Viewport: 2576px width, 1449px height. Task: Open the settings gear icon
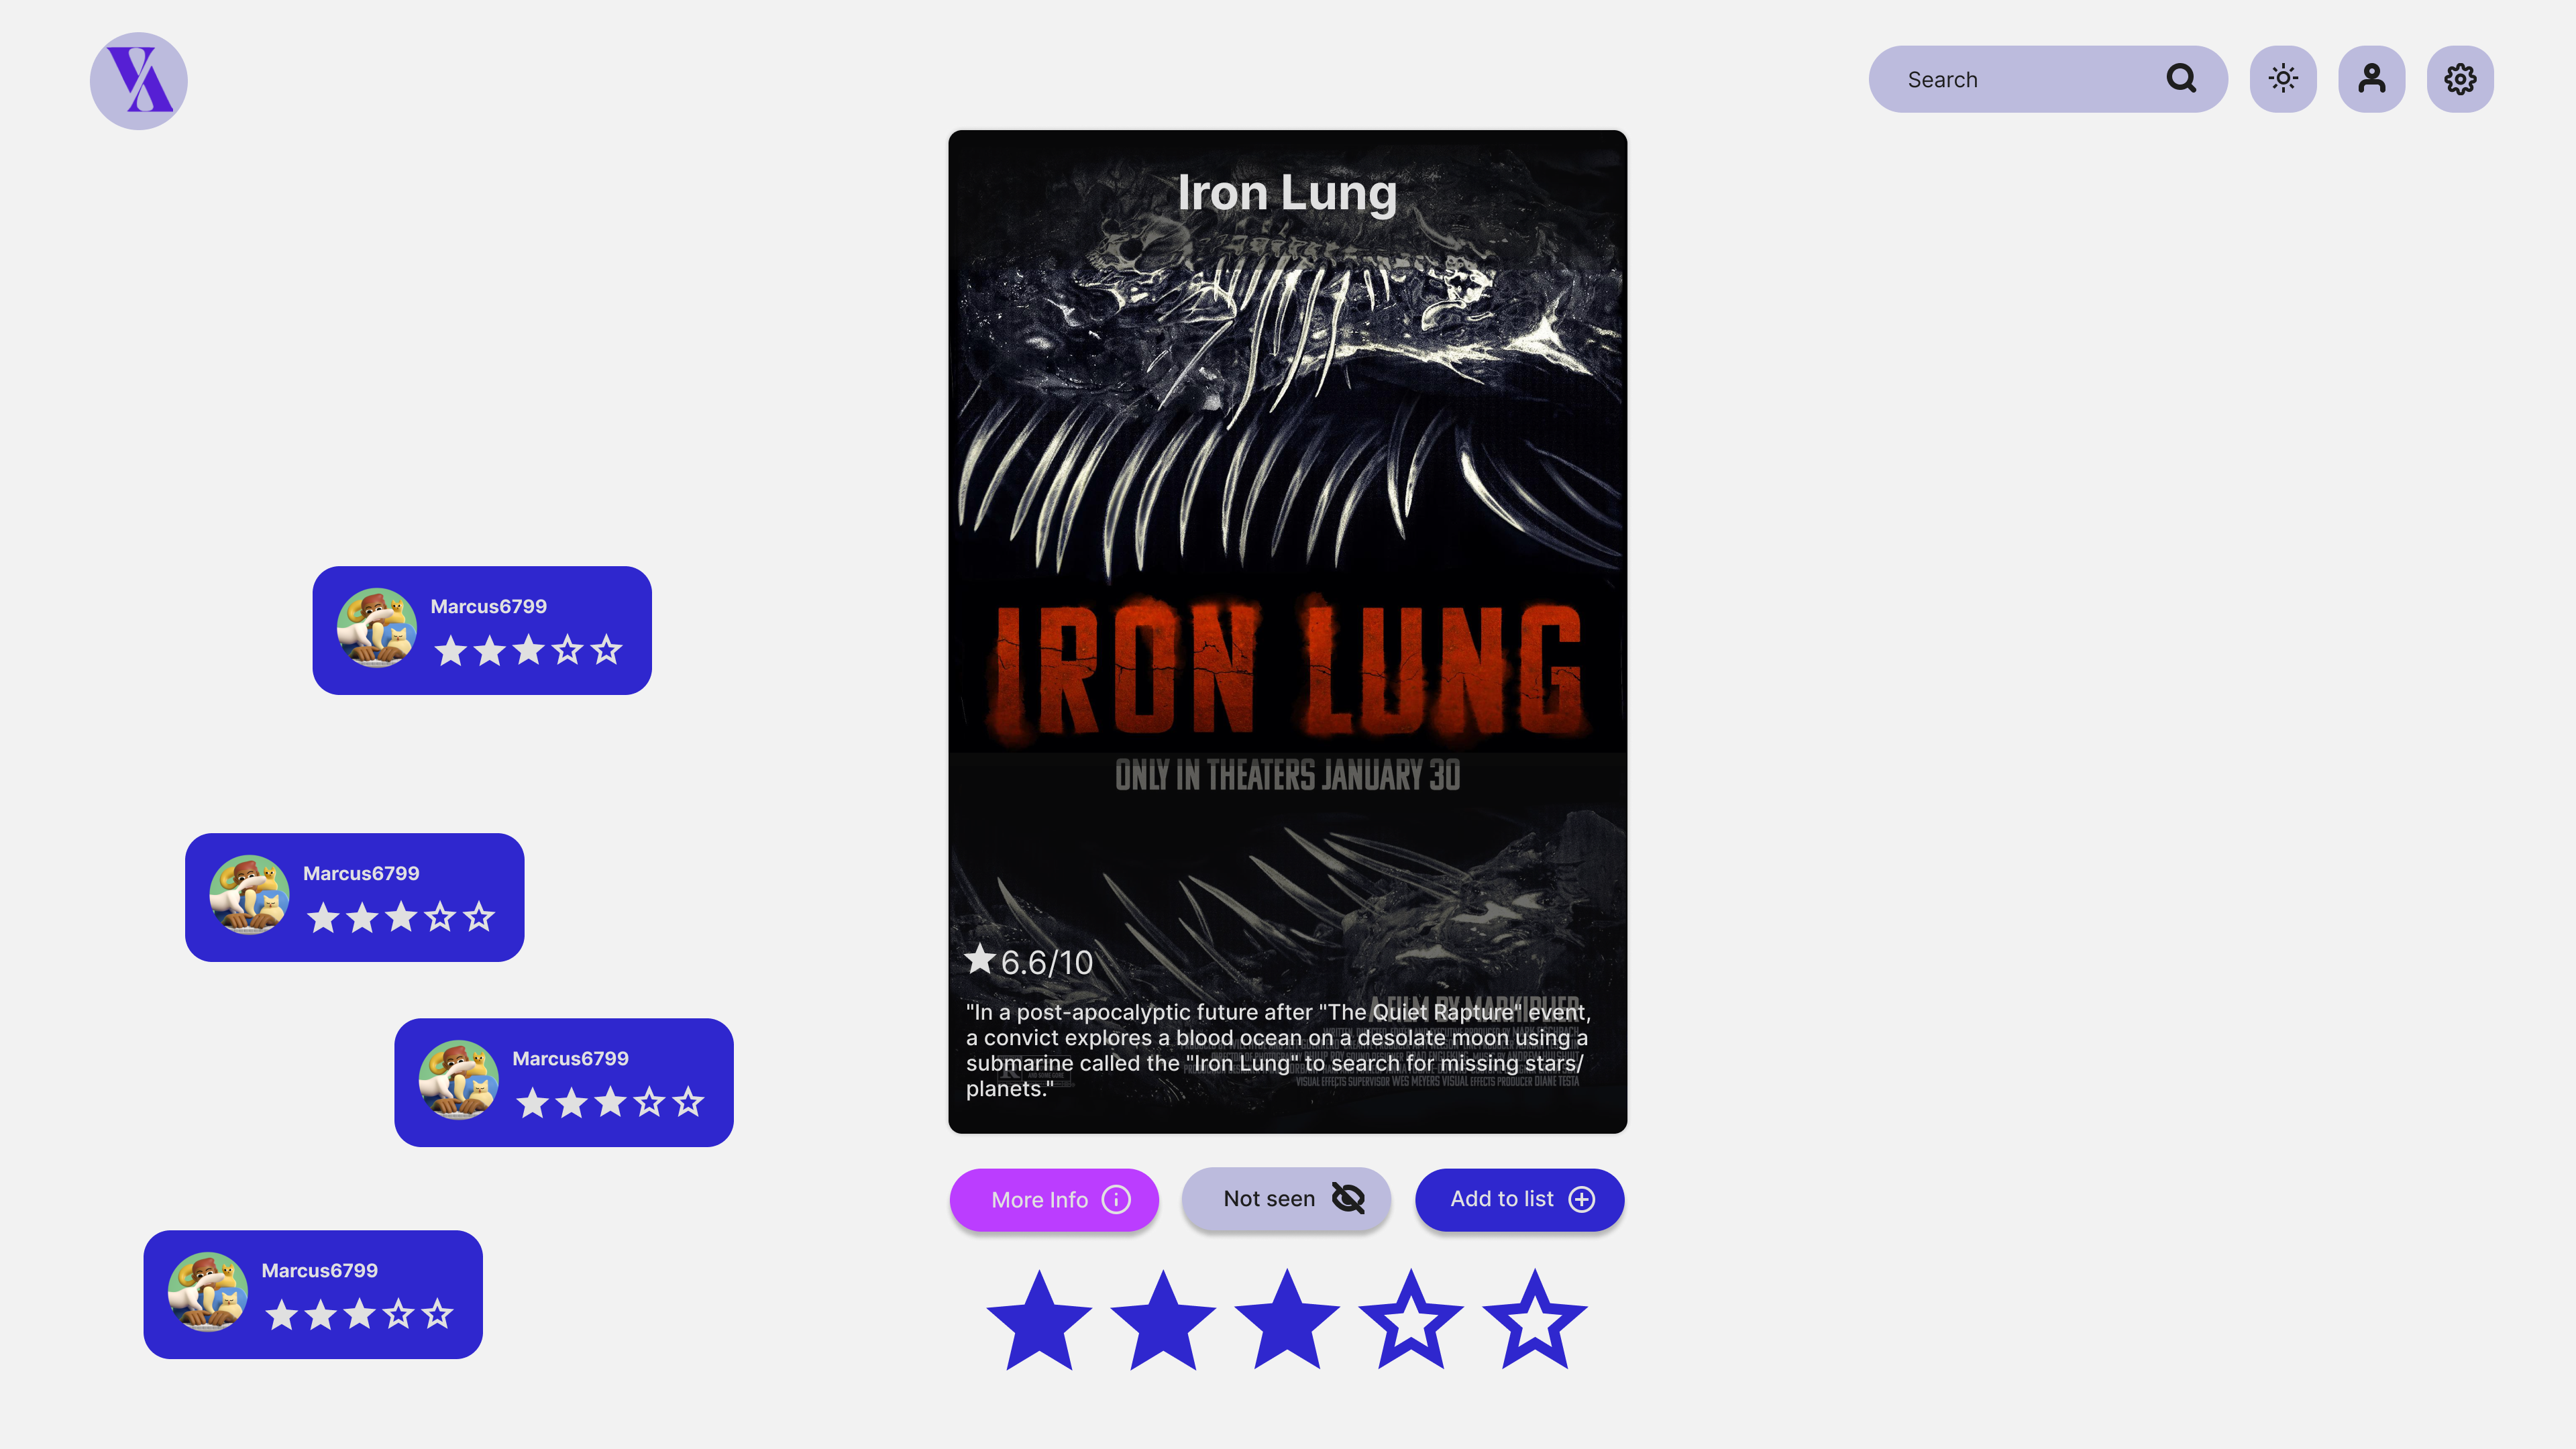coord(2460,78)
